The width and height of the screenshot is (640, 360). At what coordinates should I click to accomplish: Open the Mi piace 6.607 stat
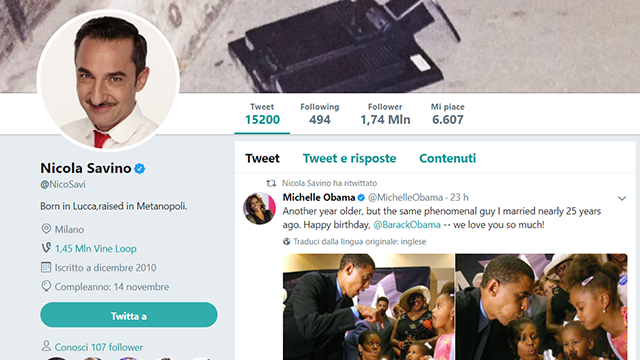pos(448,114)
